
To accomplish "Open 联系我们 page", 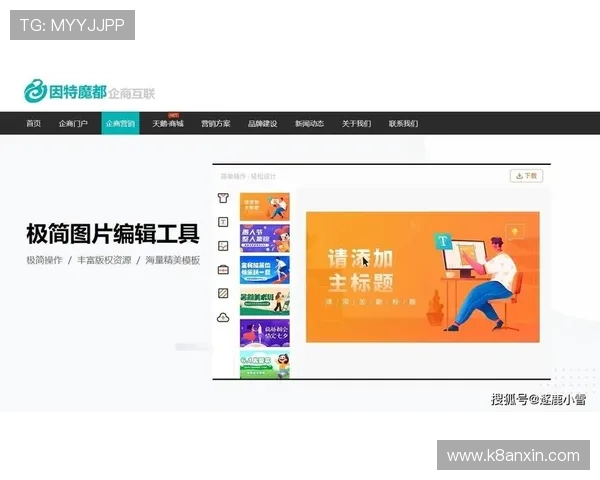I will 403,124.
